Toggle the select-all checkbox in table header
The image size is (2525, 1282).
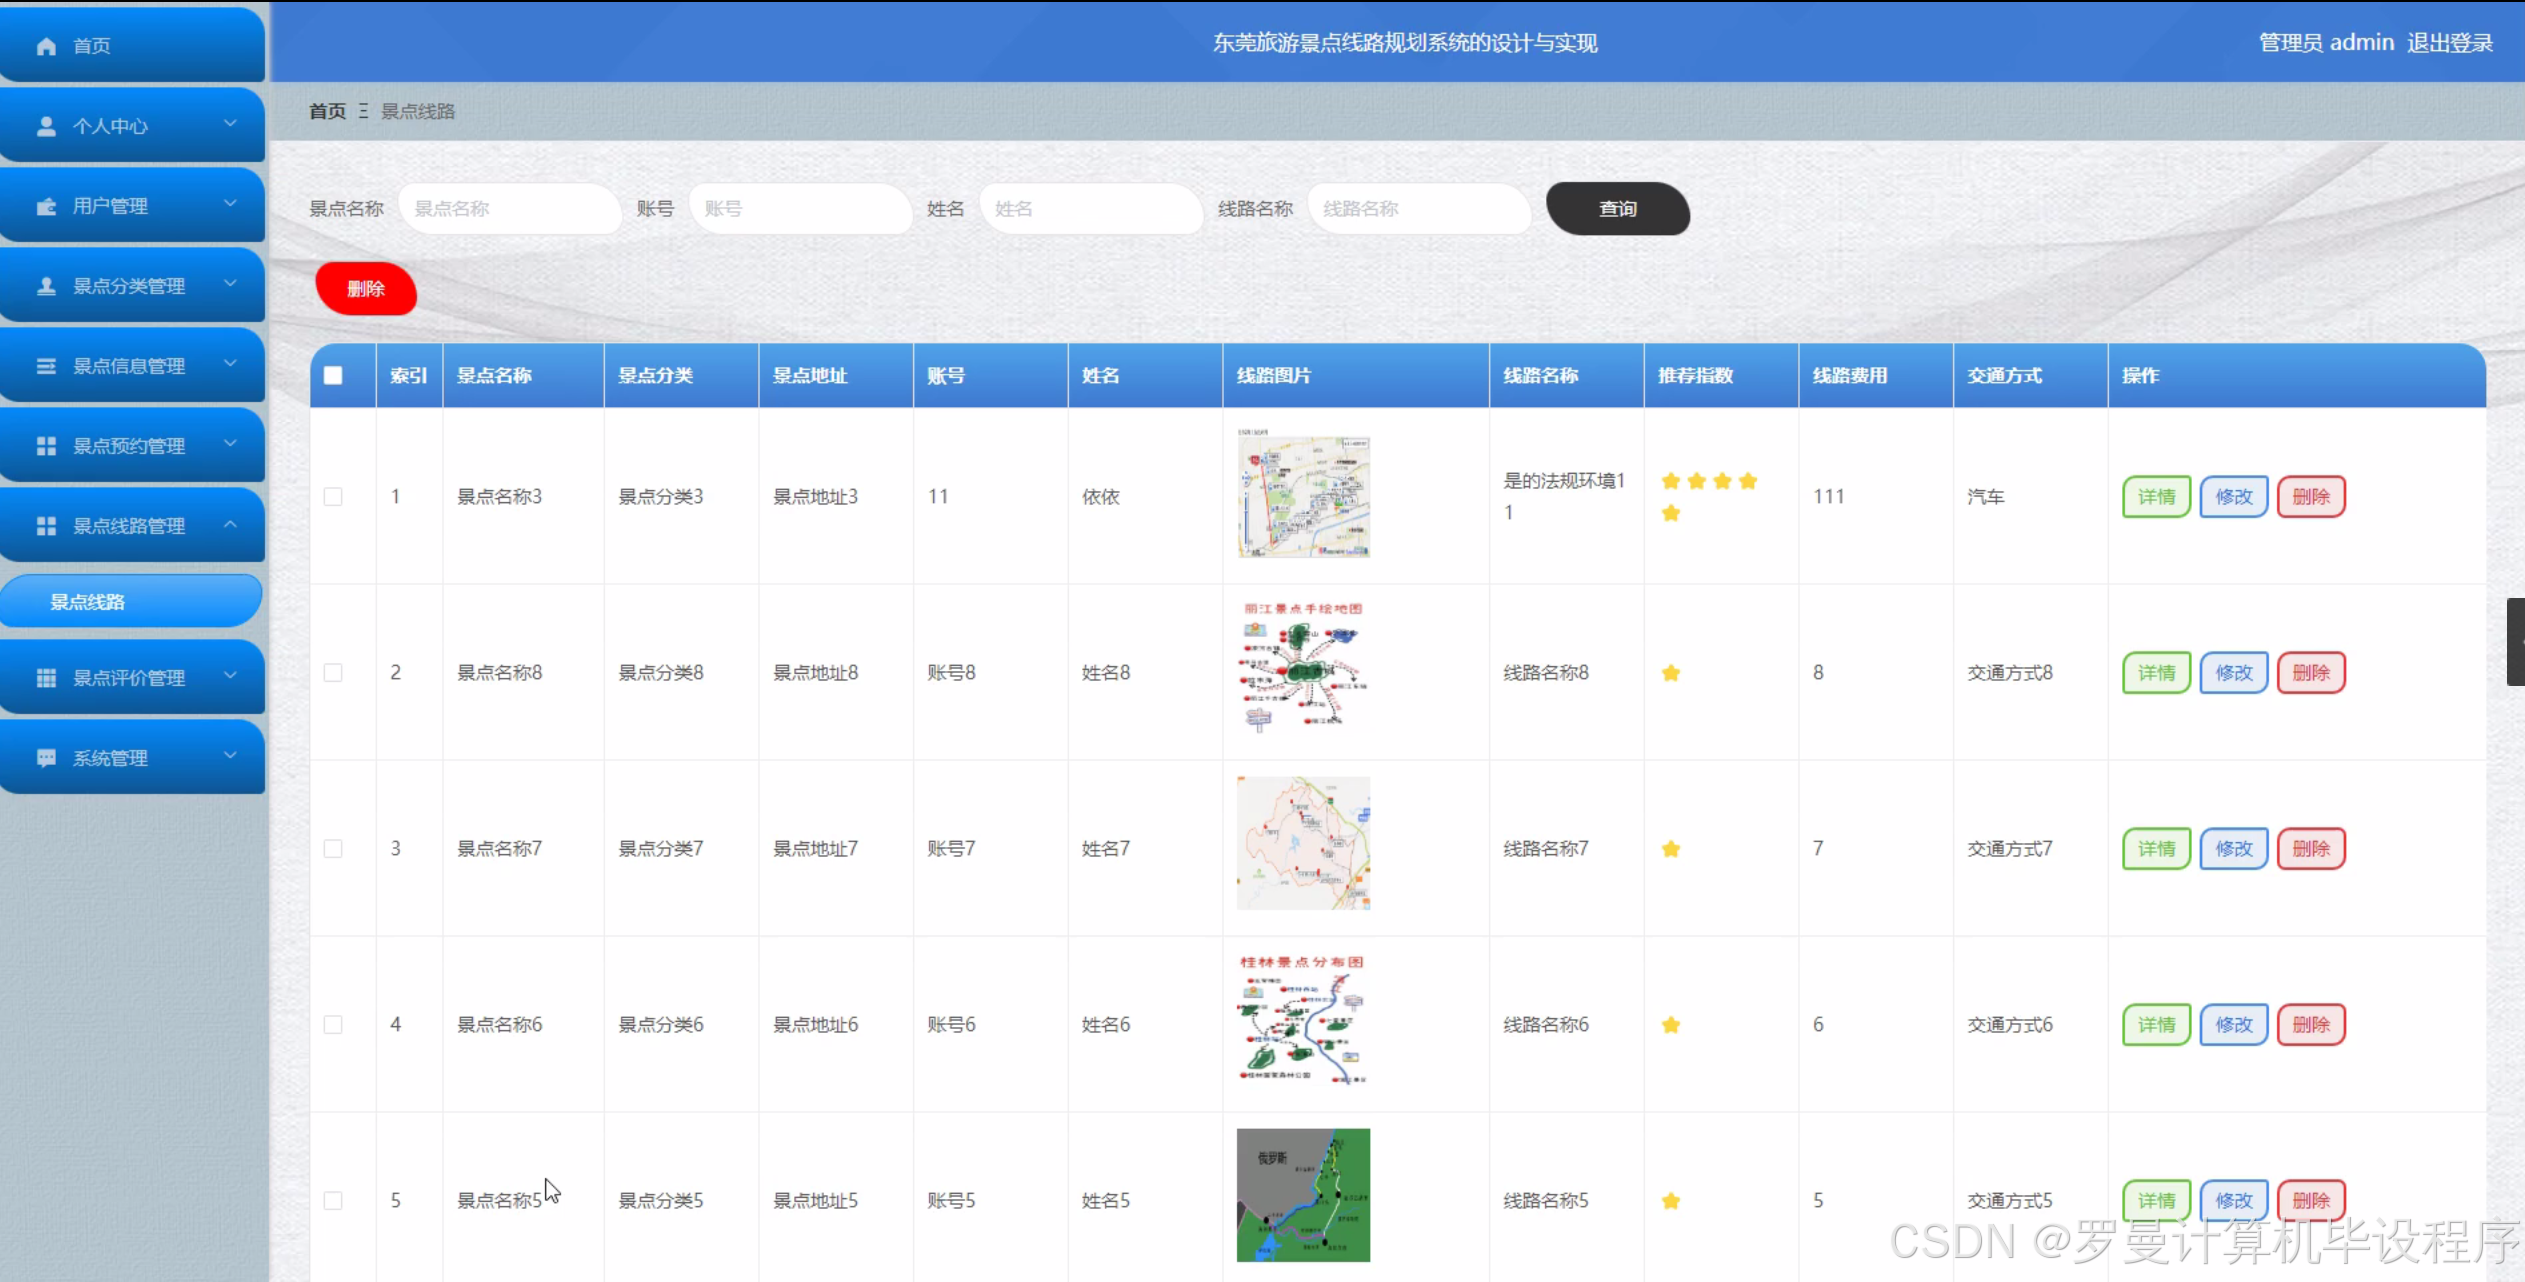[x=333, y=375]
